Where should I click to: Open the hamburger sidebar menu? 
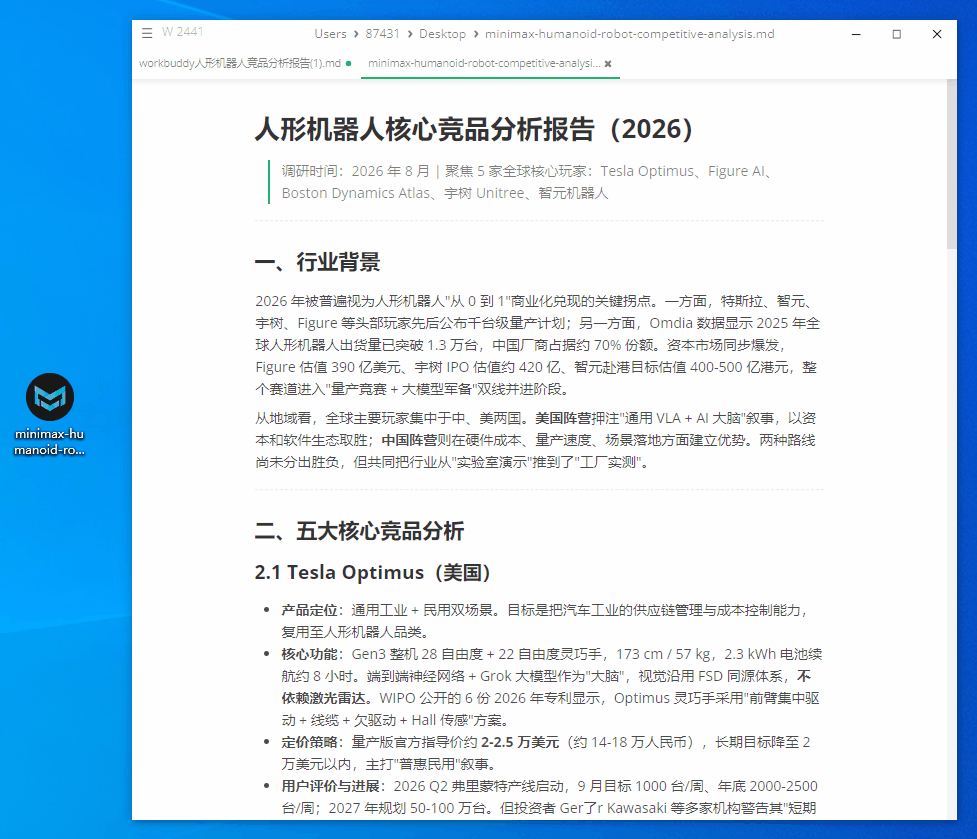click(147, 33)
